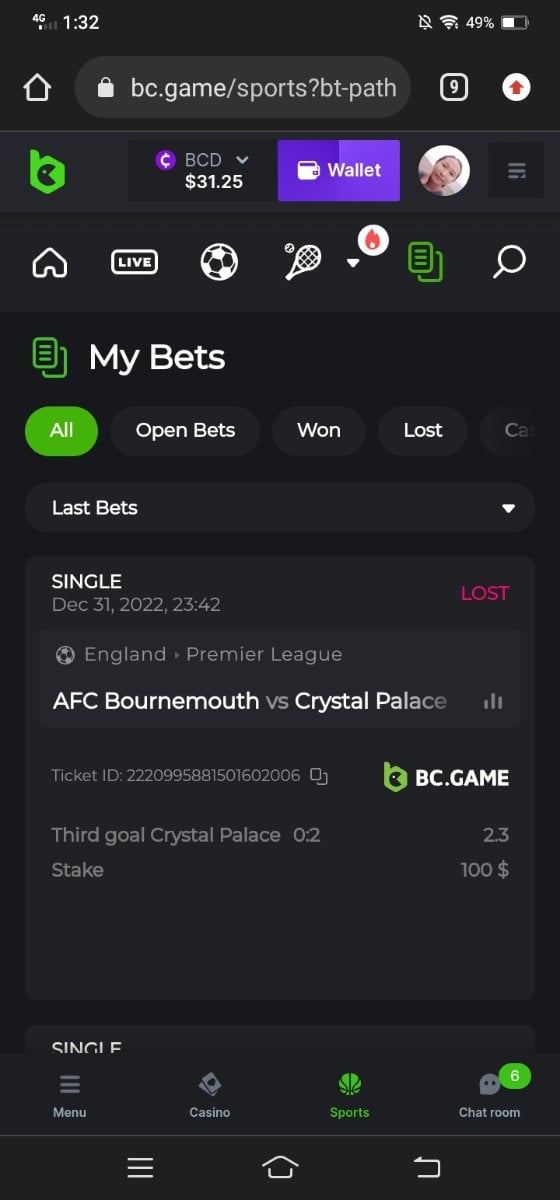Viewport: 560px width, 1200px height.
Task: Open the search magnifier icon
Action: (x=509, y=263)
